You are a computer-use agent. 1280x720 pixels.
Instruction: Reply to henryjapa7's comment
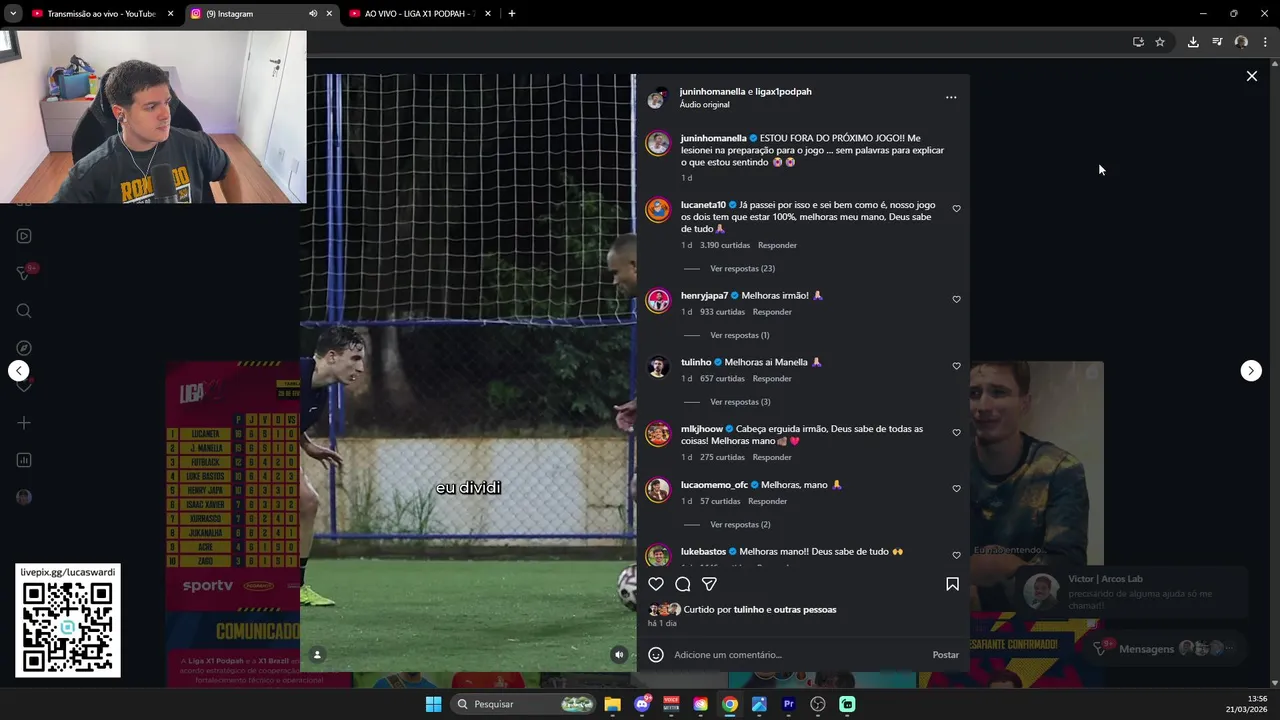[772, 312]
